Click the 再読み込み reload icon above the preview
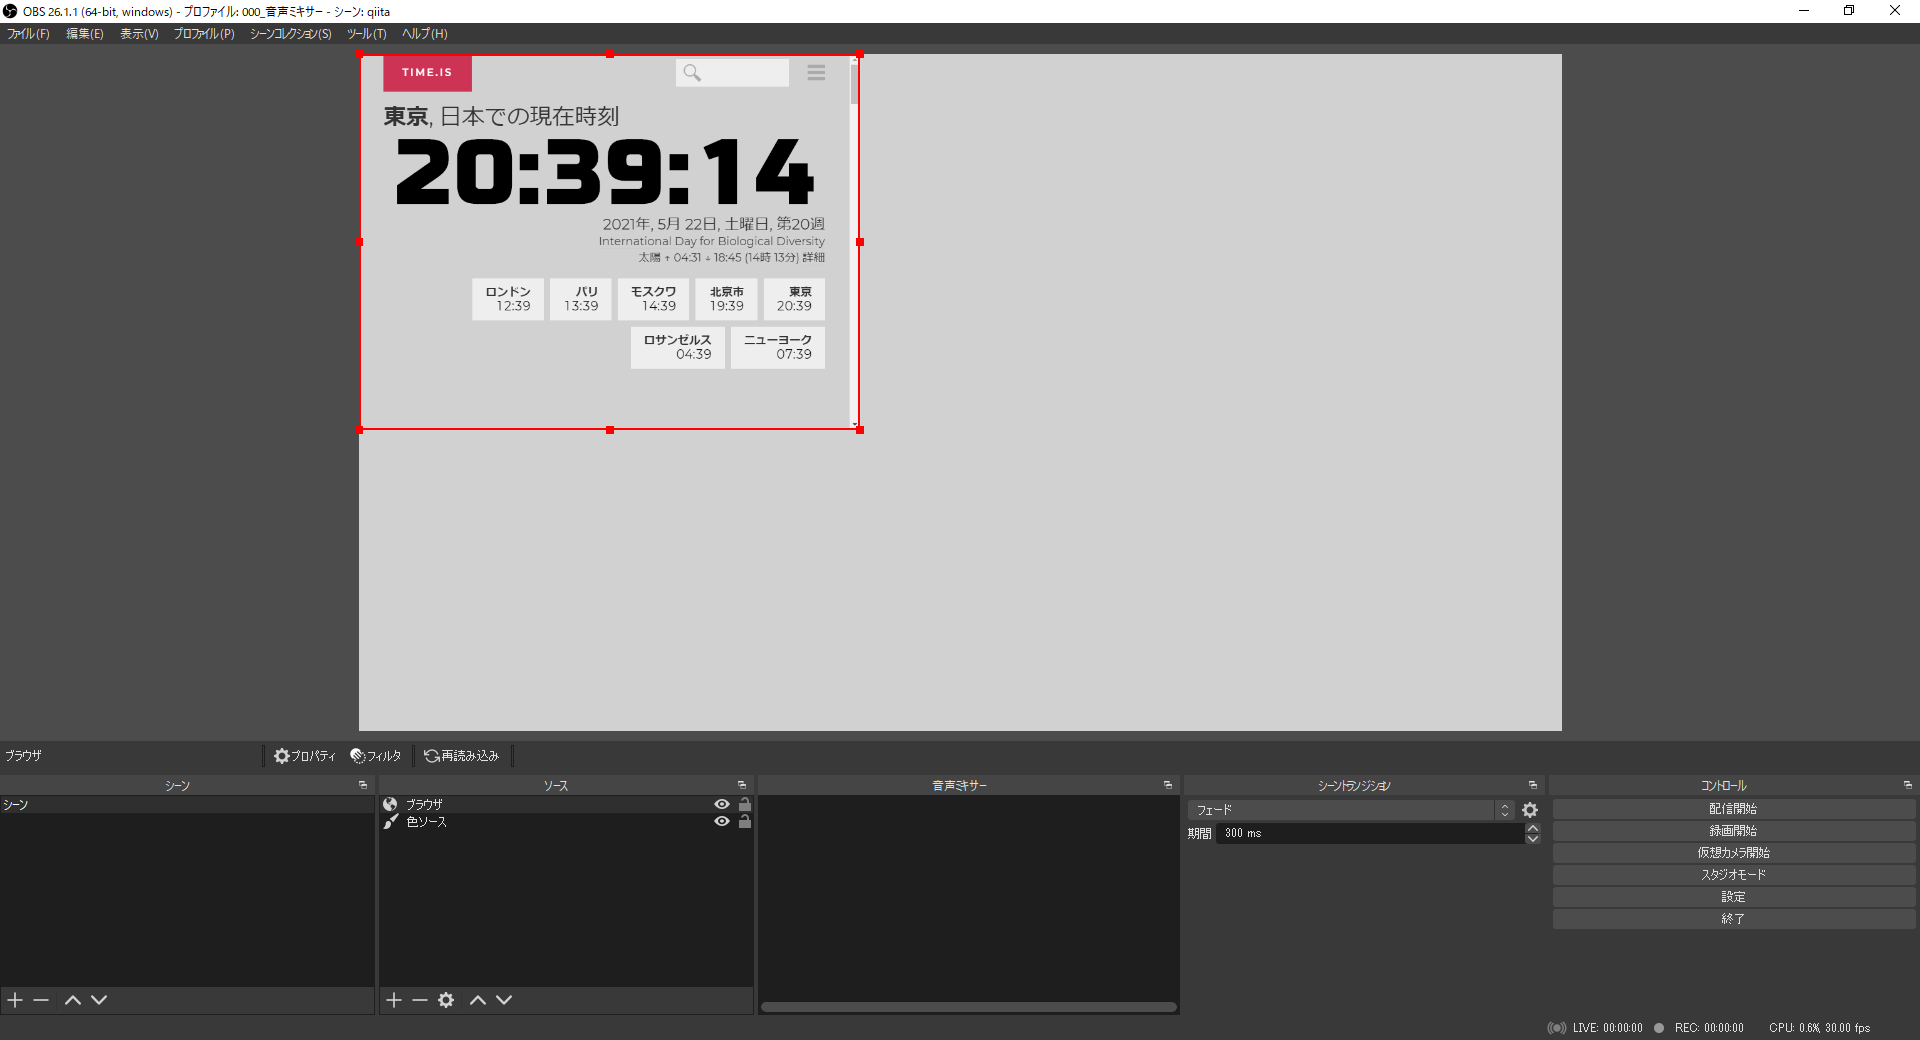 click(461, 755)
